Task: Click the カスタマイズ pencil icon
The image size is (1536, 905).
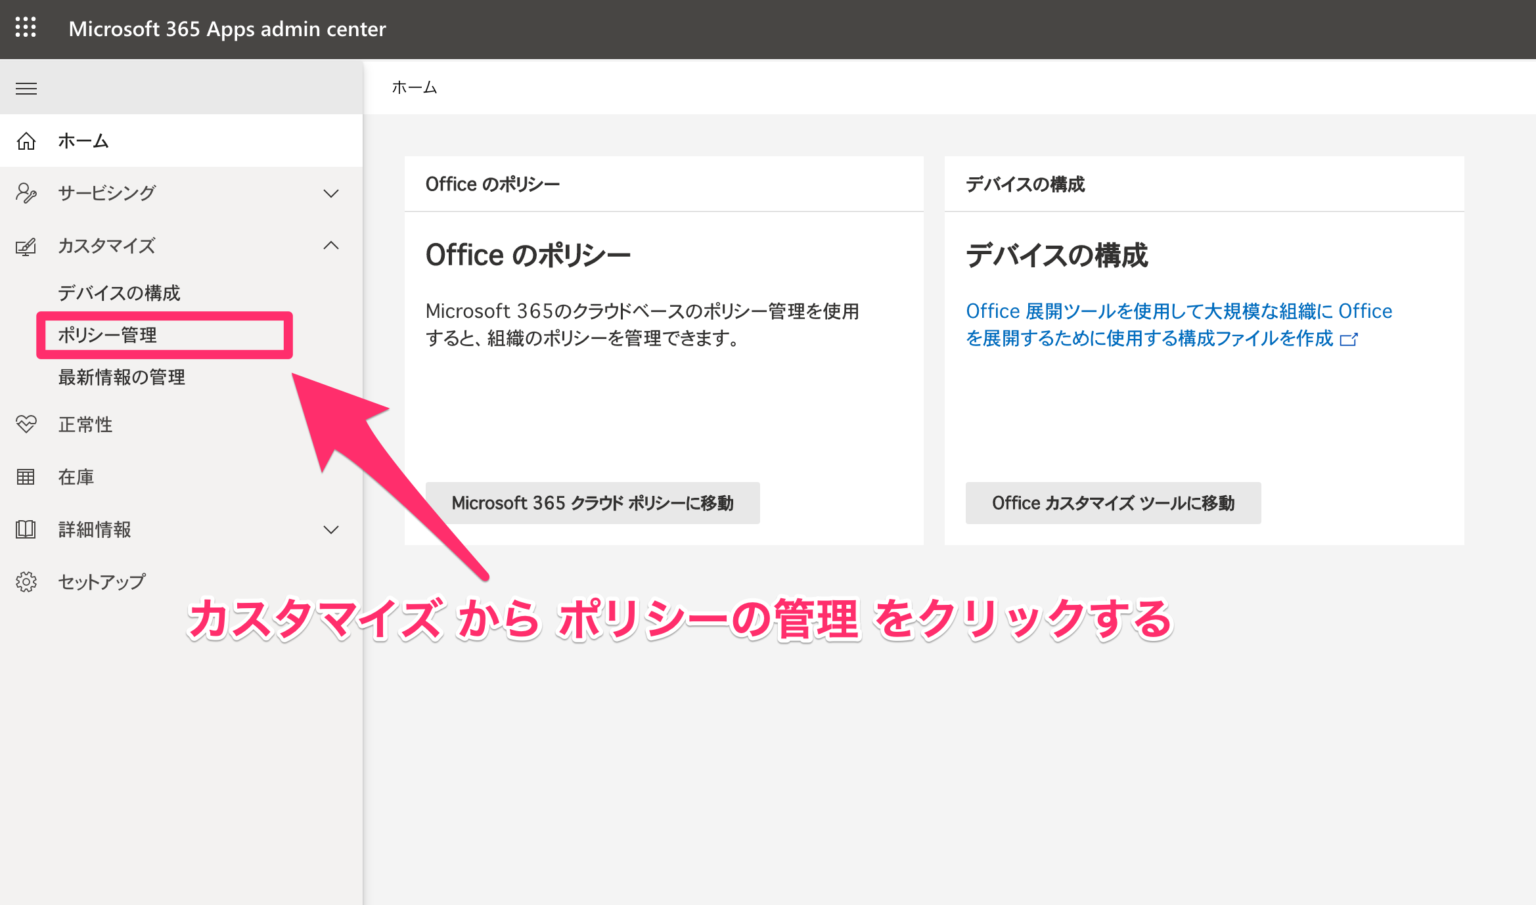Action: pyautogui.click(x=26, y=245)
